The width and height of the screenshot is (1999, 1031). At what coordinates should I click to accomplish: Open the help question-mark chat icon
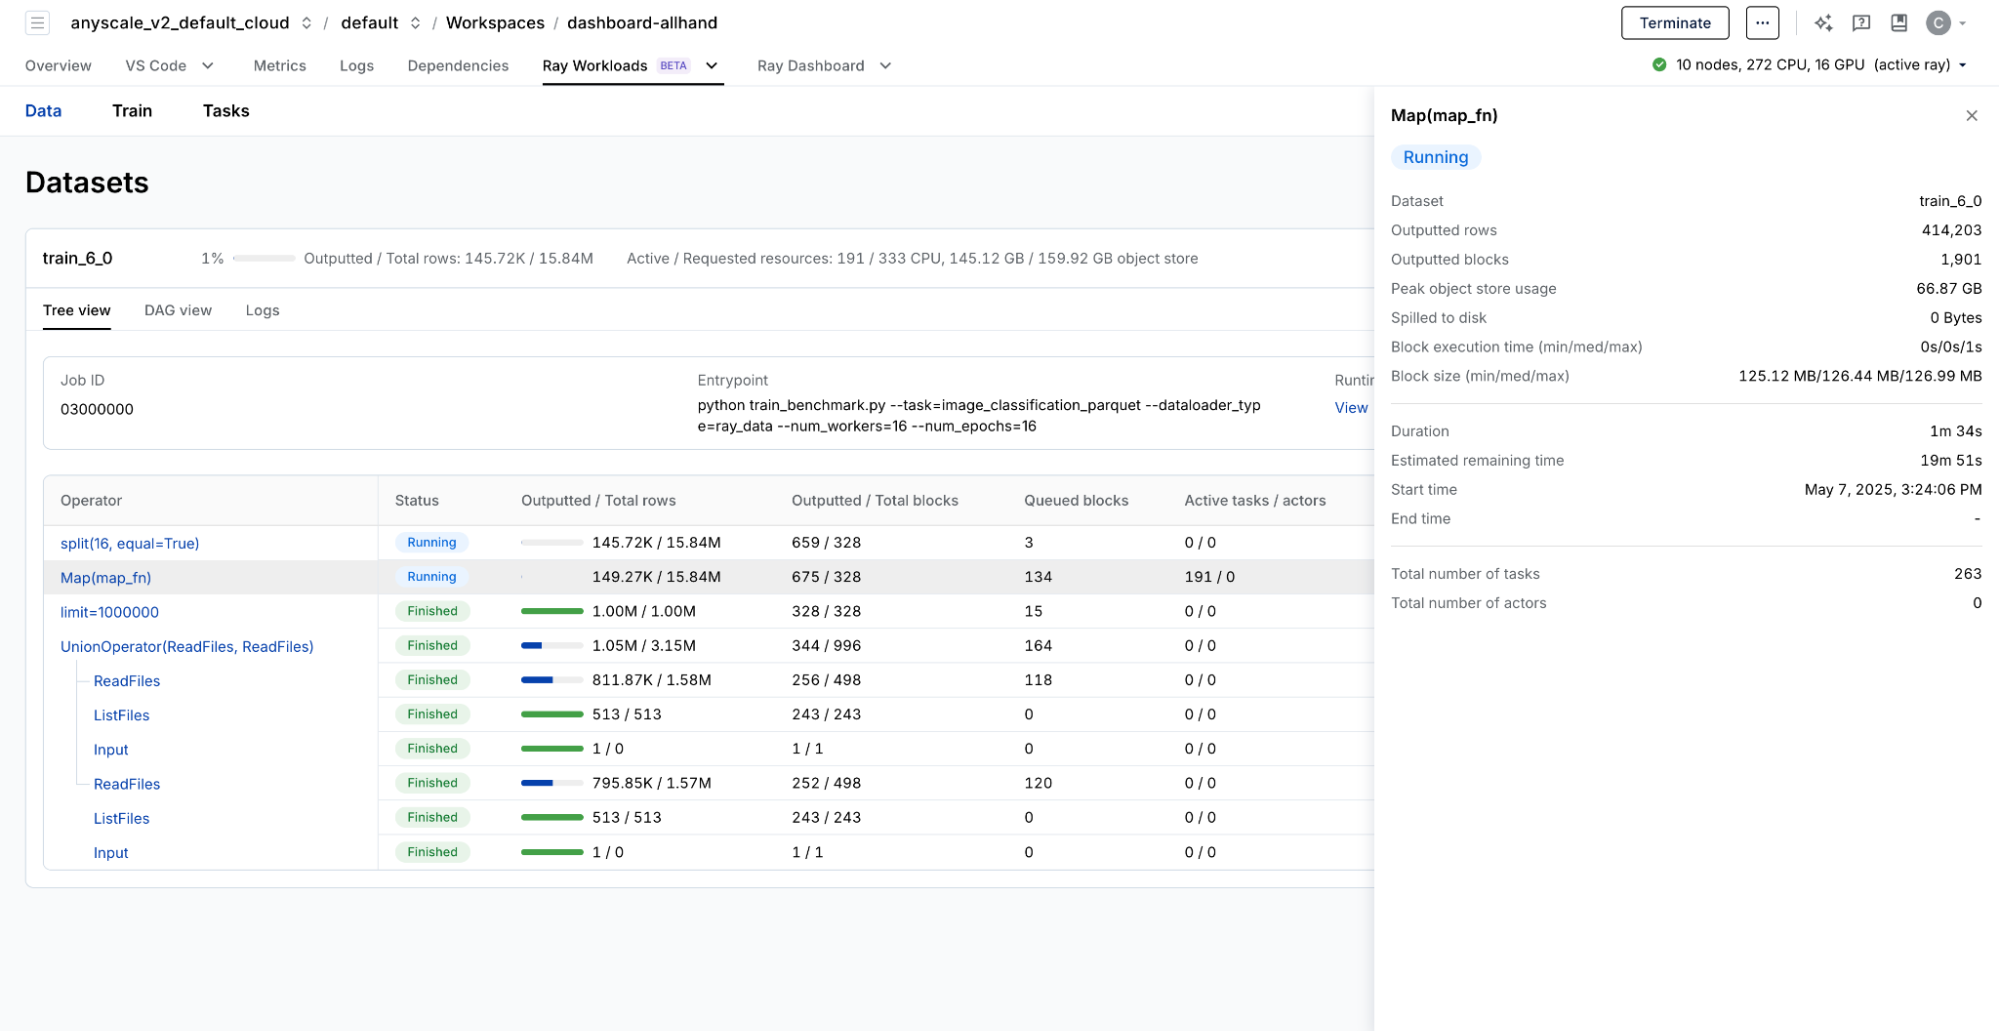point(1860,23)
